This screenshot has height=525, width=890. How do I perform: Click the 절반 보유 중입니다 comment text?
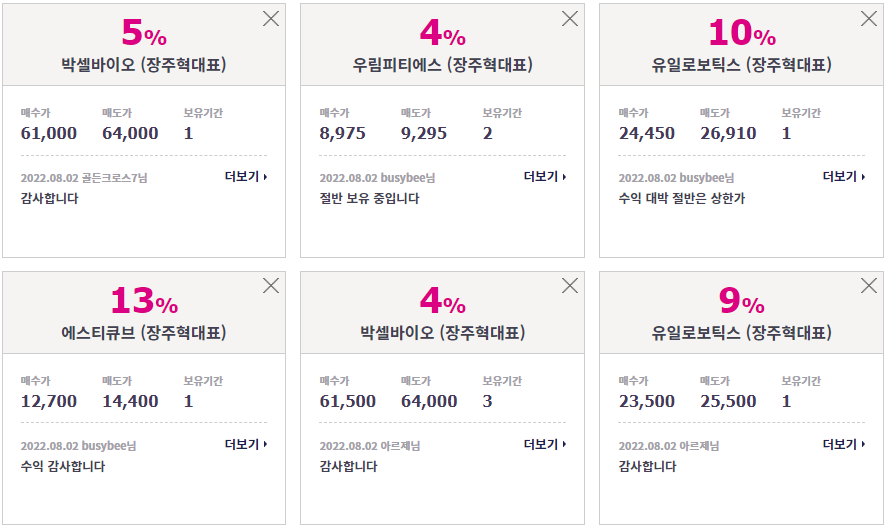pos(369,199)
